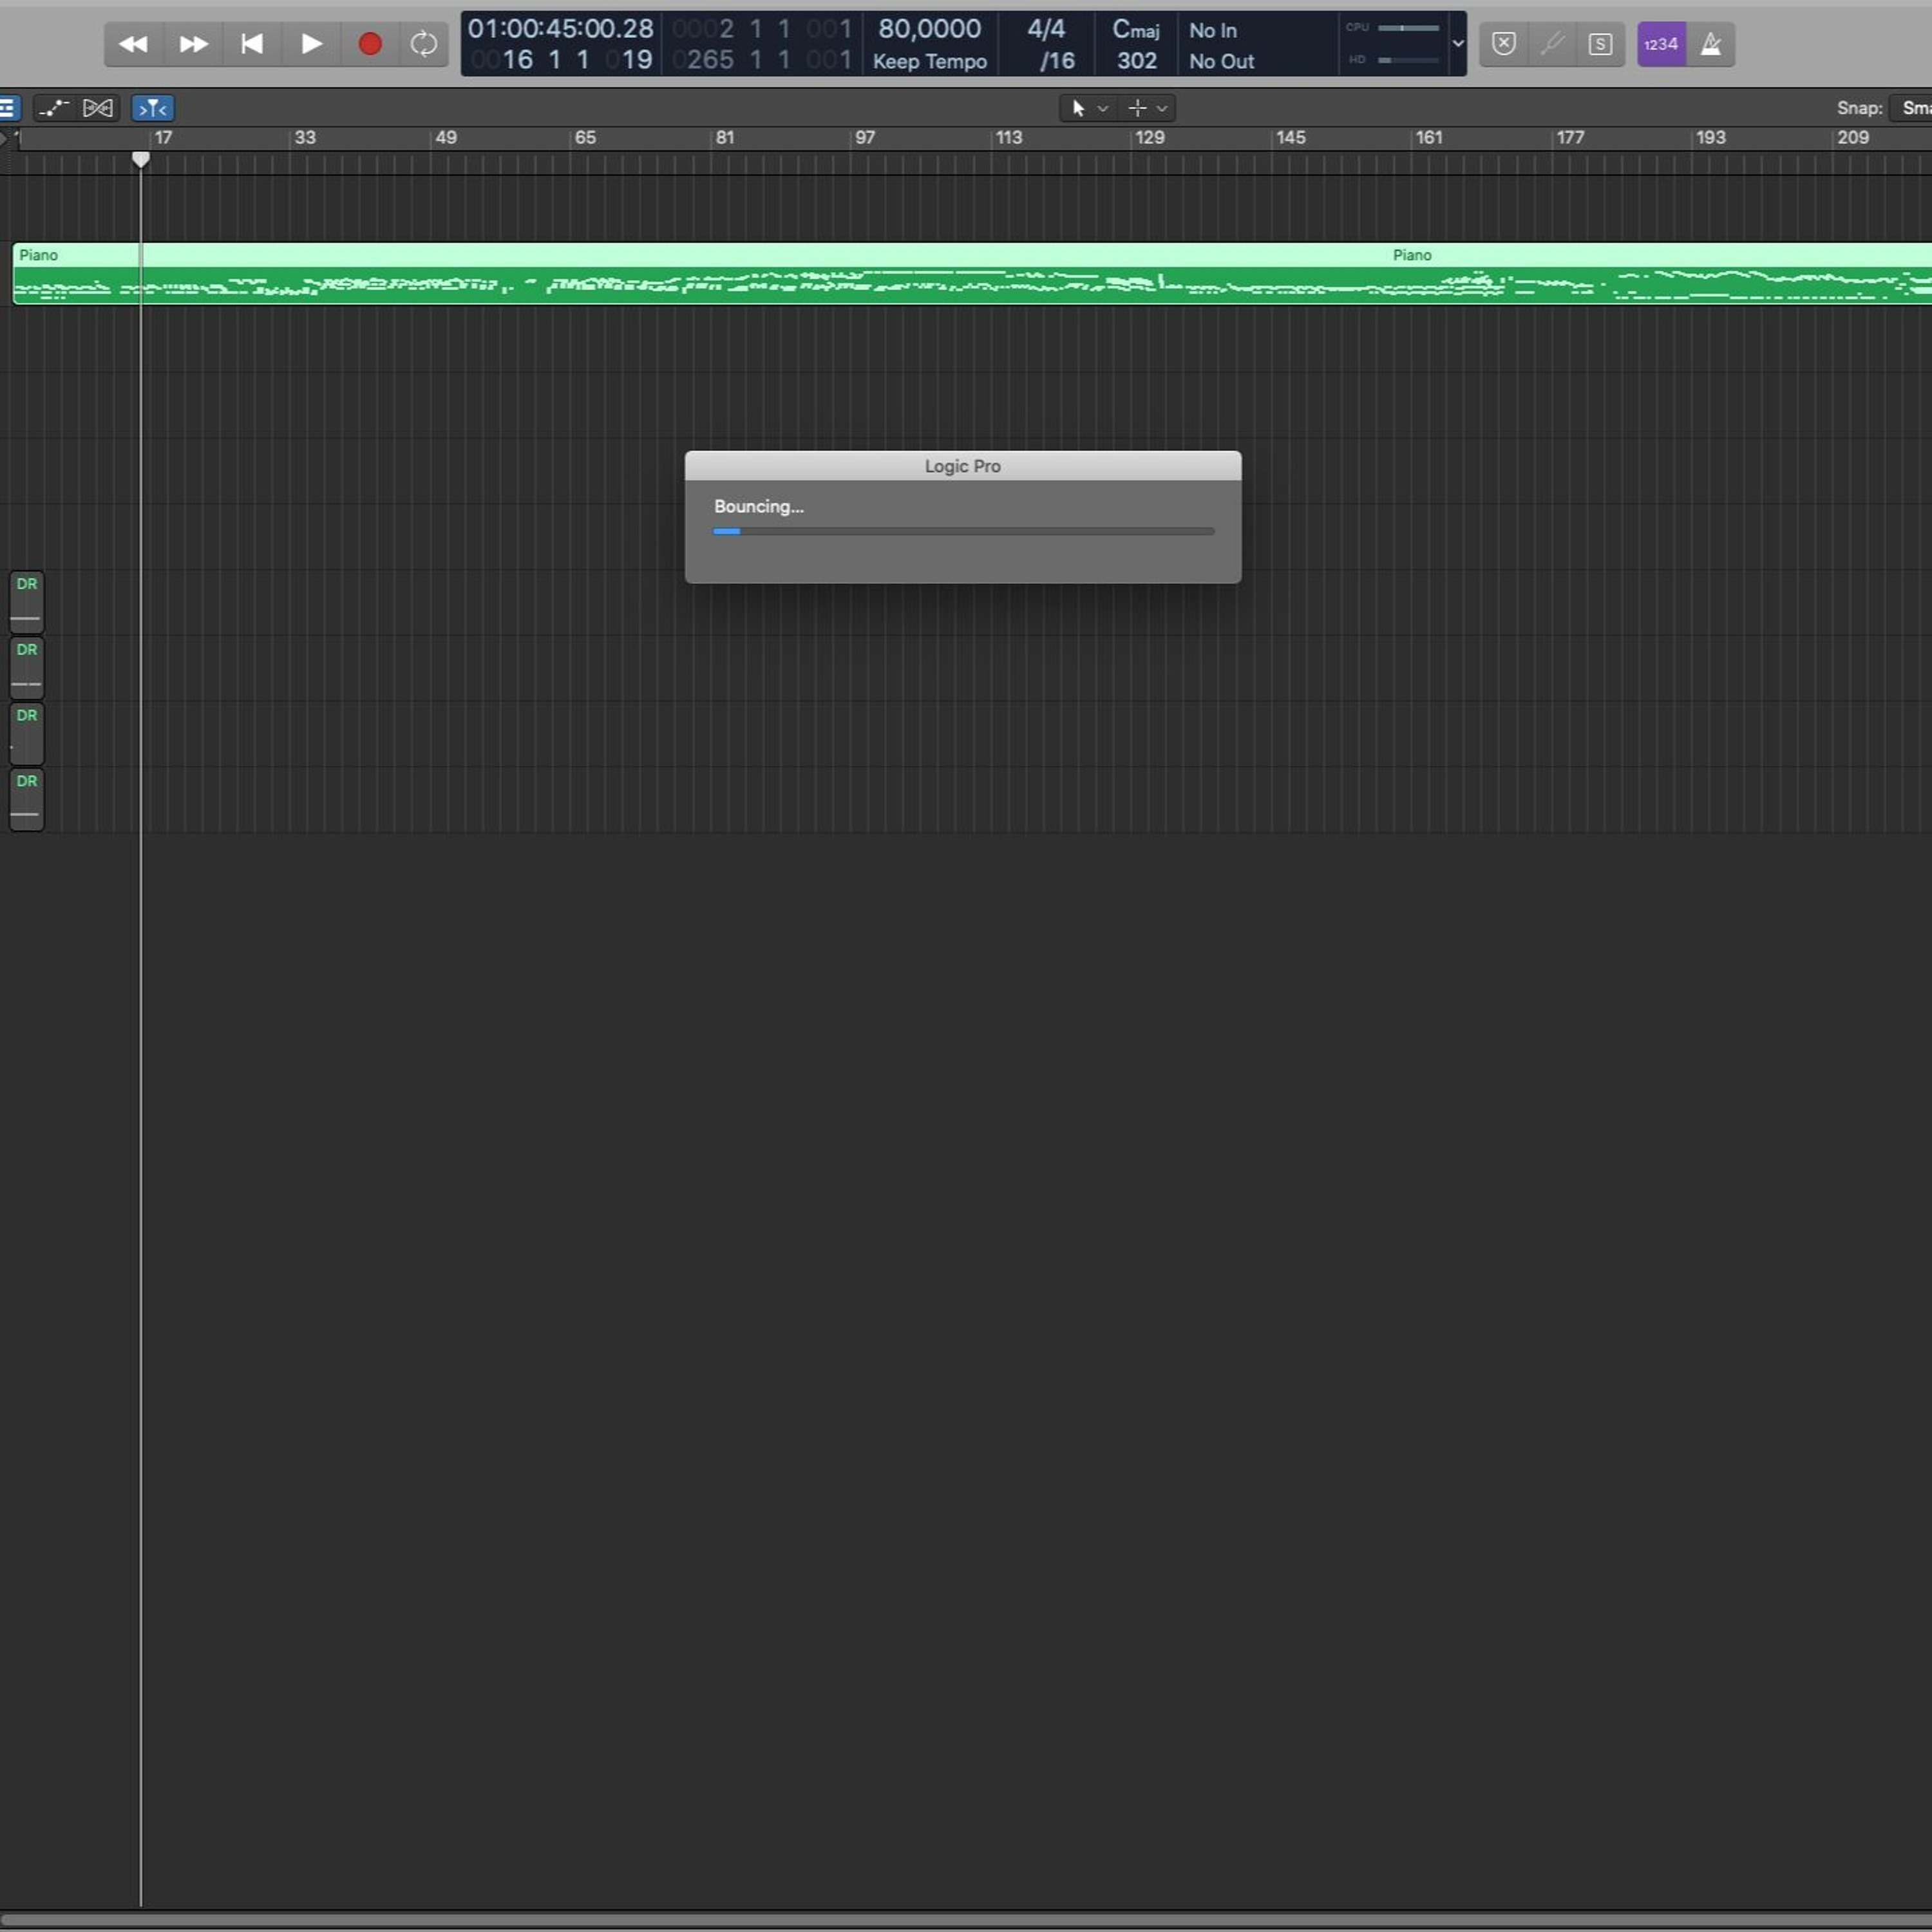Image resolution: width=1932 pixels, height=1932 pixels.
Task: Click the Solo S button
Action: point(1600,44)
